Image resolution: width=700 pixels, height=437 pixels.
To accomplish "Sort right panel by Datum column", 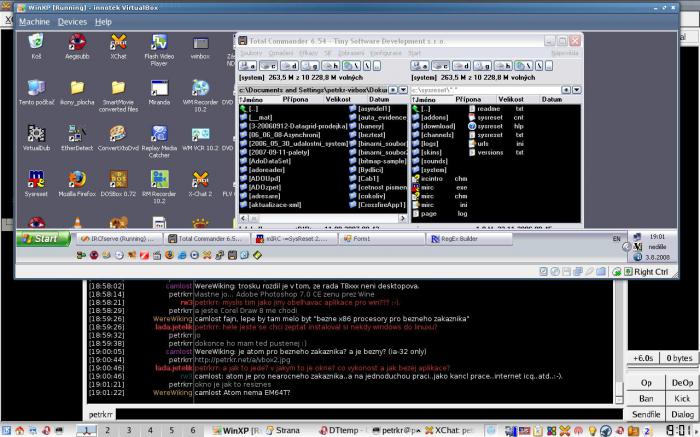I will [552, 99].
